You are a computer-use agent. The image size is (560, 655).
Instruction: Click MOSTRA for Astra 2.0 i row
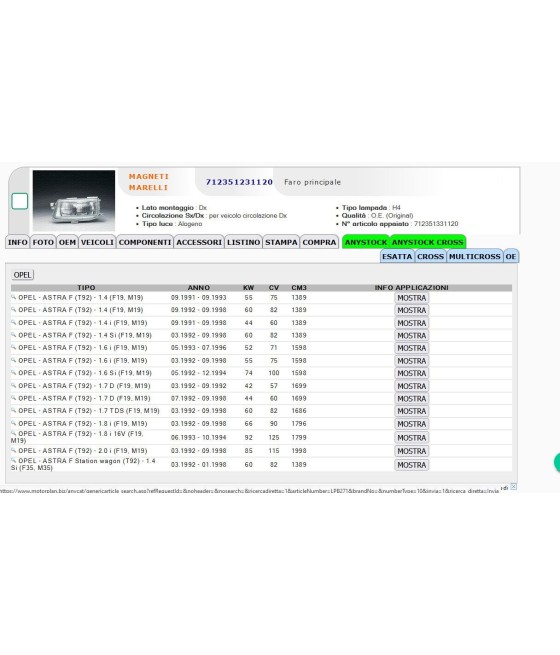(x=411, y=451)
